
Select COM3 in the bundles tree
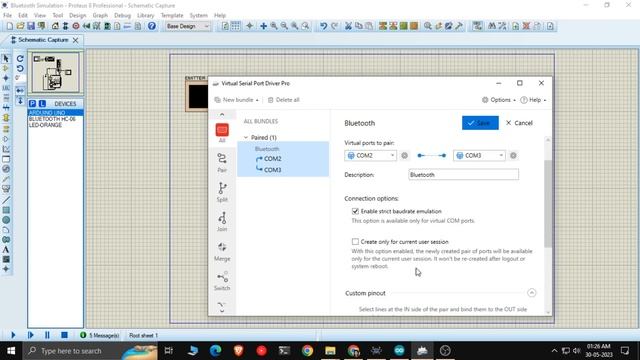(x=272, y=170)
